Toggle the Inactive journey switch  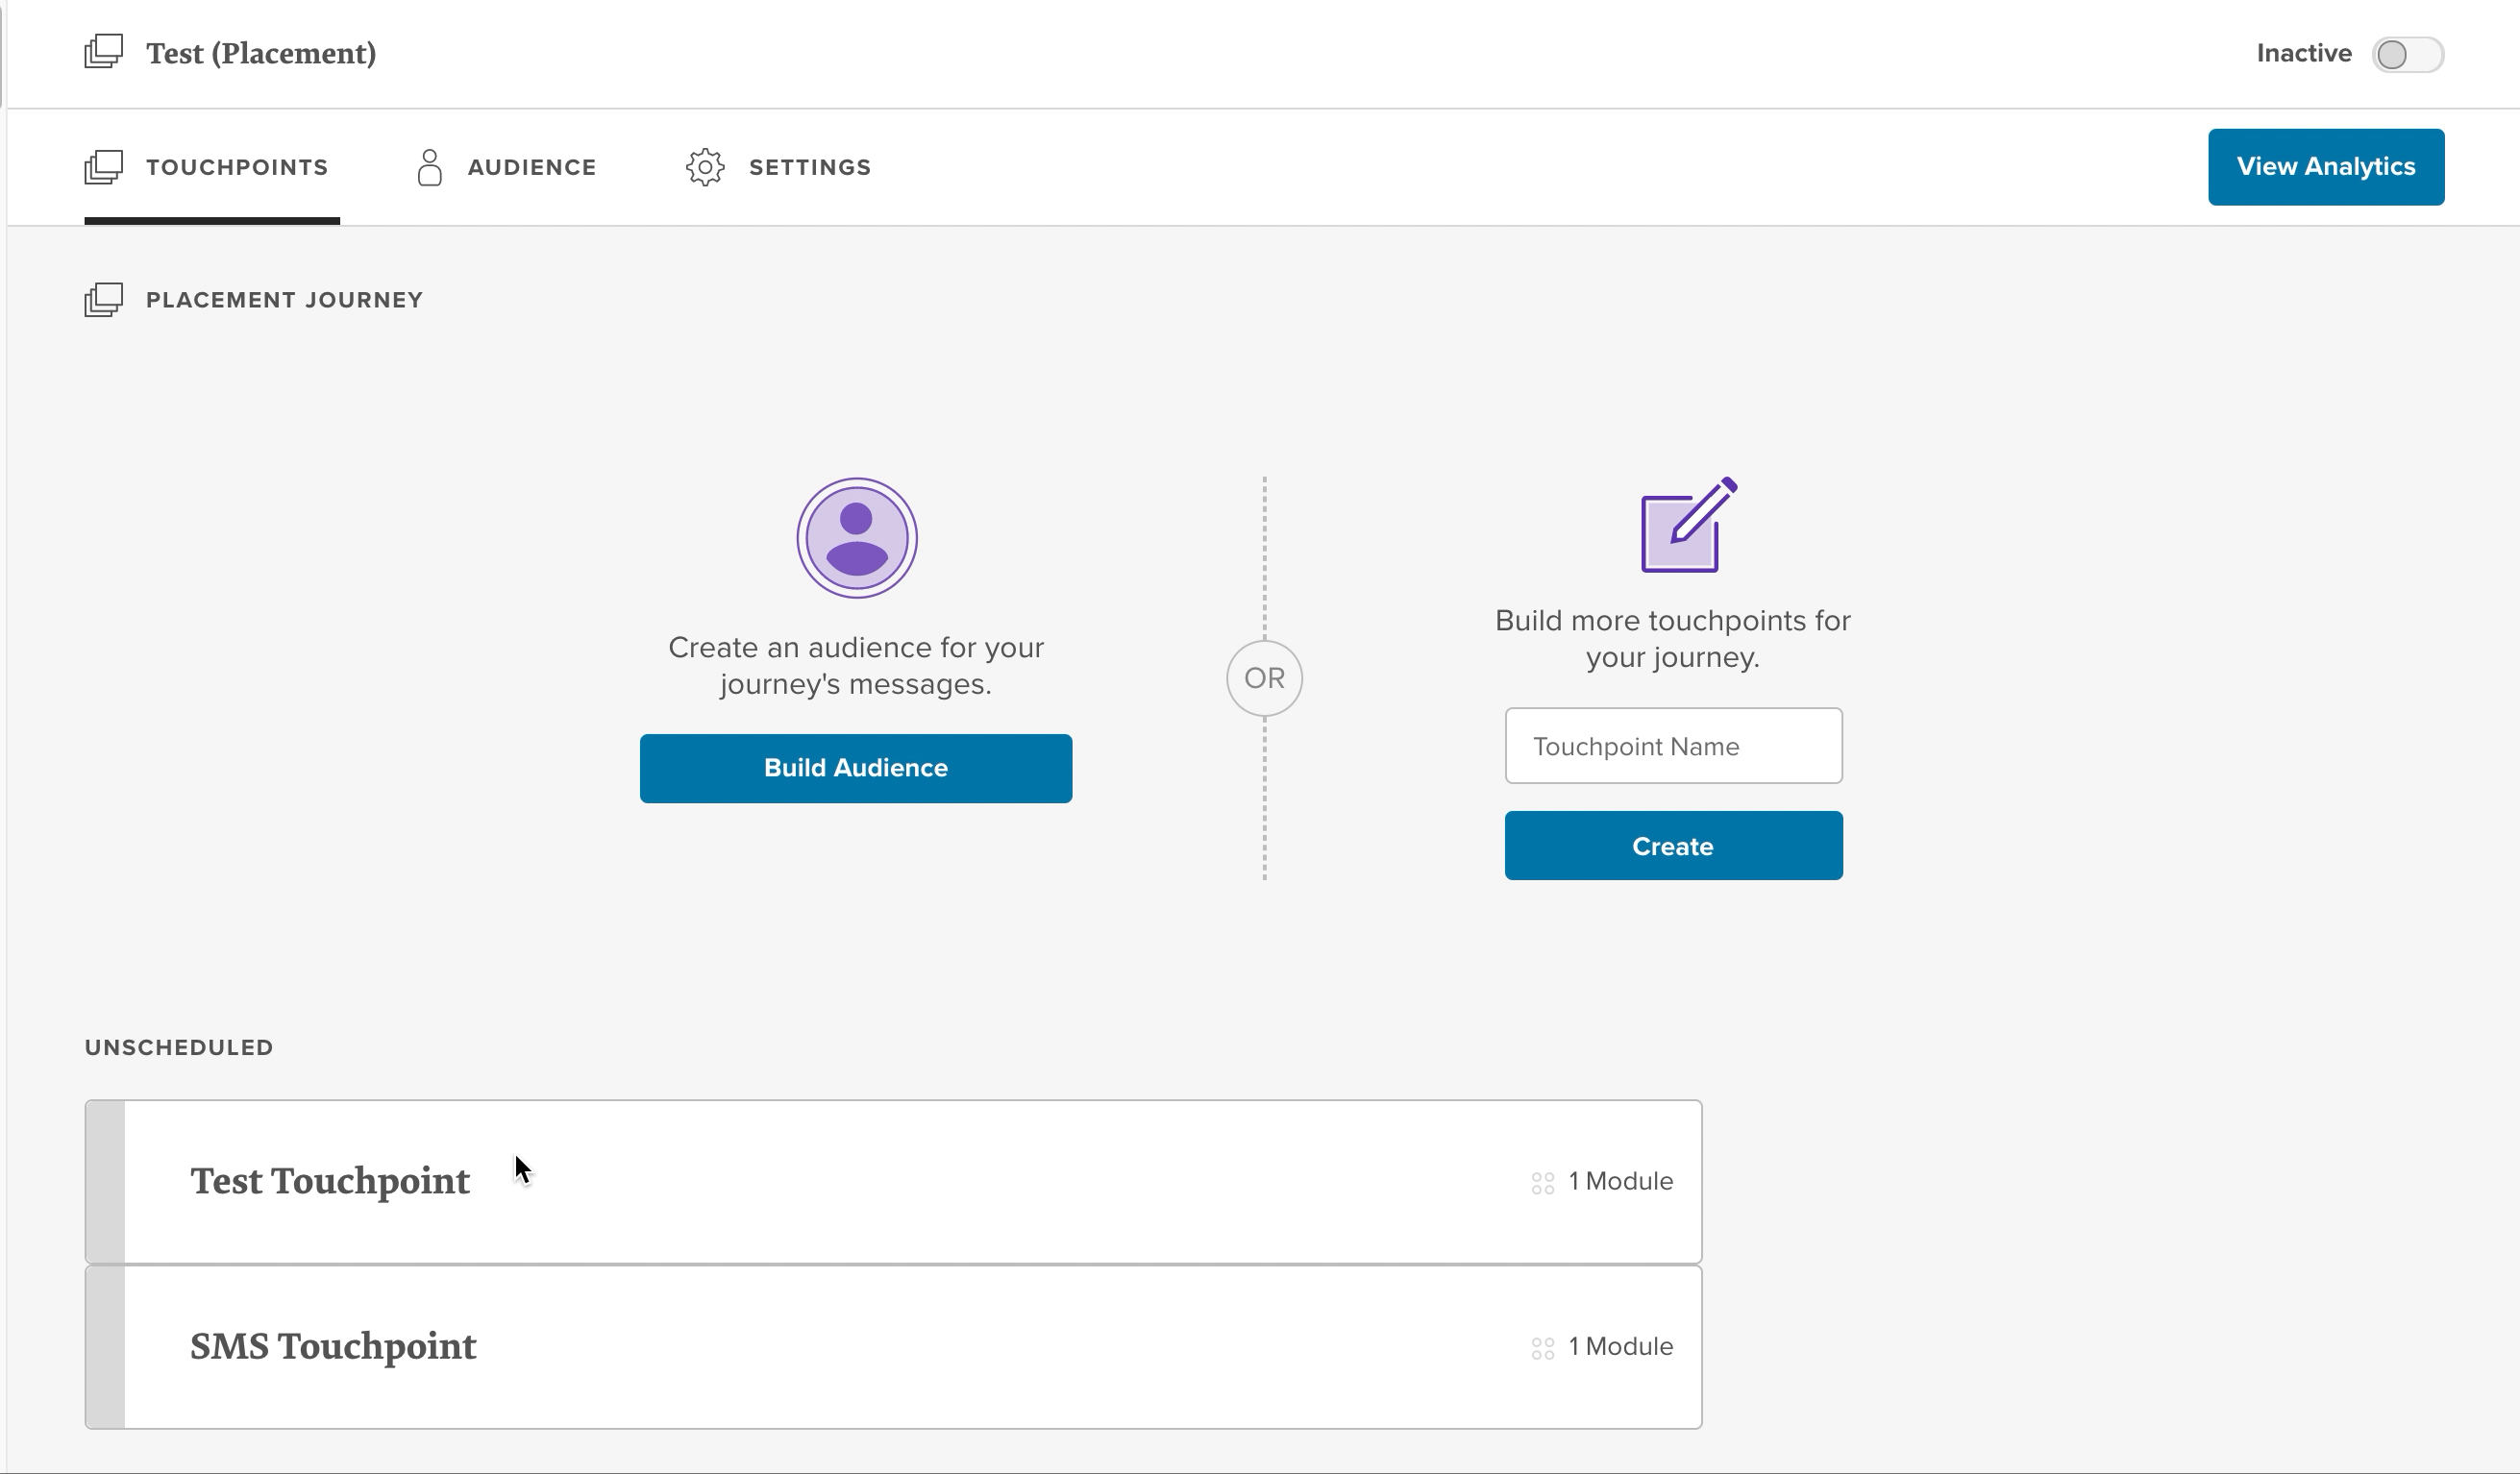coord(2407,54)
